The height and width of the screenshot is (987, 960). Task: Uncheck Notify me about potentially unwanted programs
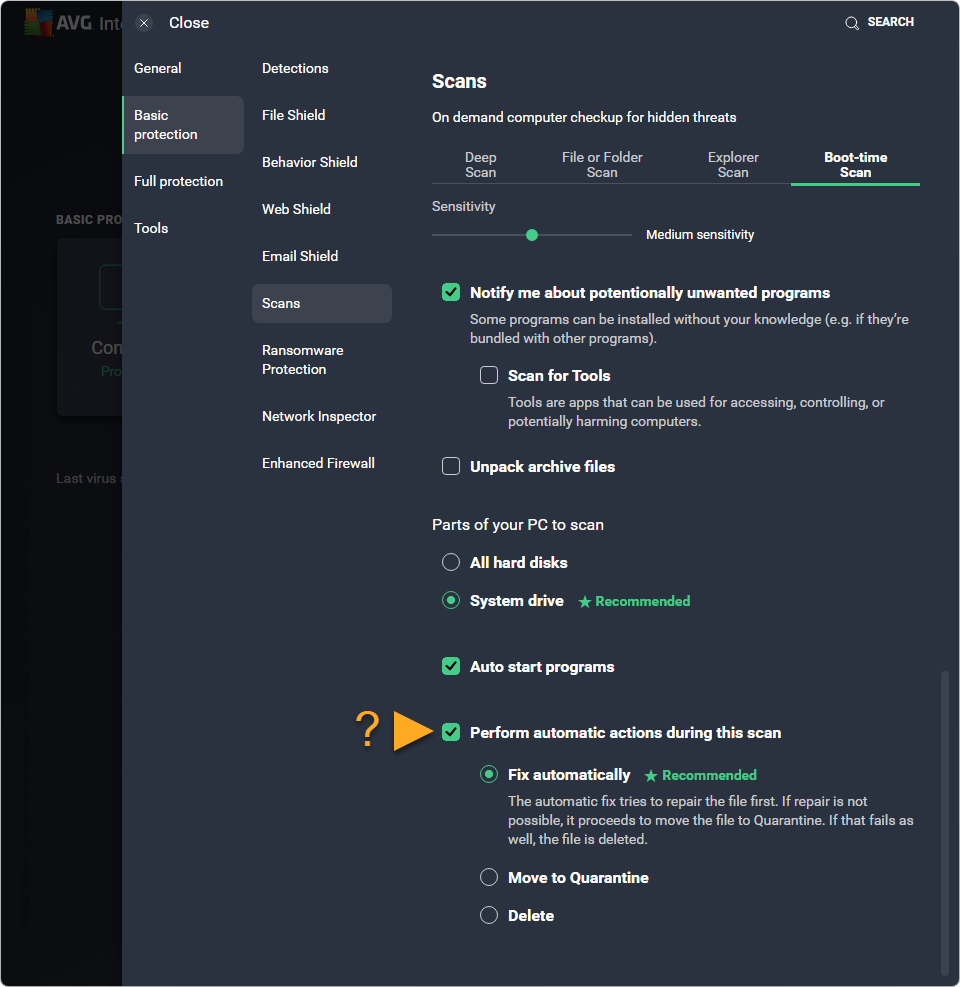[451, 292]
